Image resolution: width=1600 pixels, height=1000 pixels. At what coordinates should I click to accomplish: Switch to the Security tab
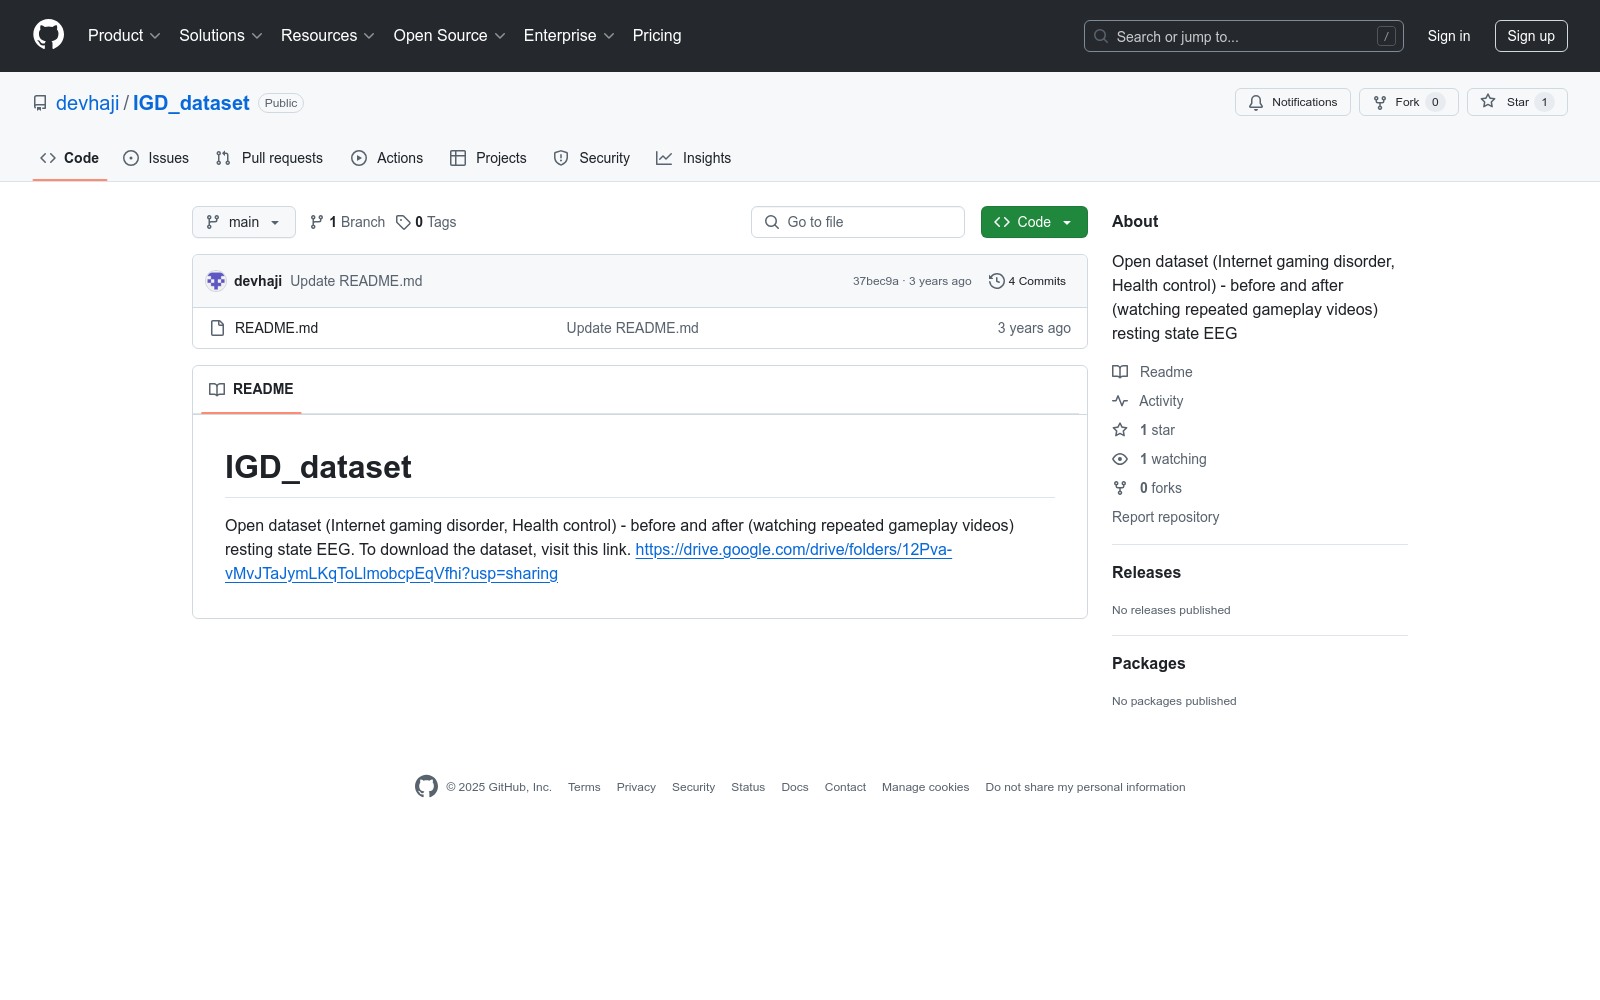(592, 158)
